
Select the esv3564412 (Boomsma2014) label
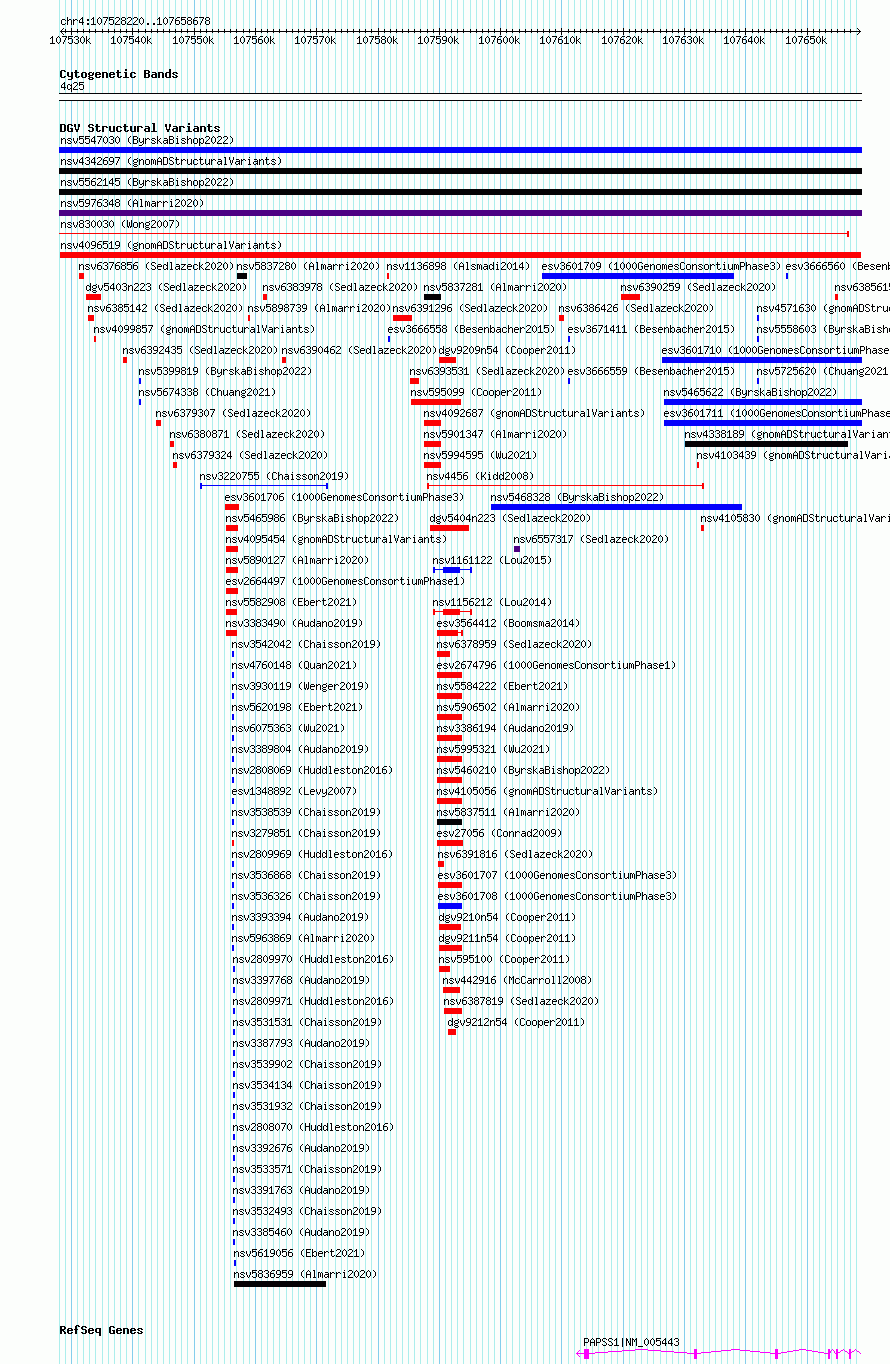click(x=508, y=623)
